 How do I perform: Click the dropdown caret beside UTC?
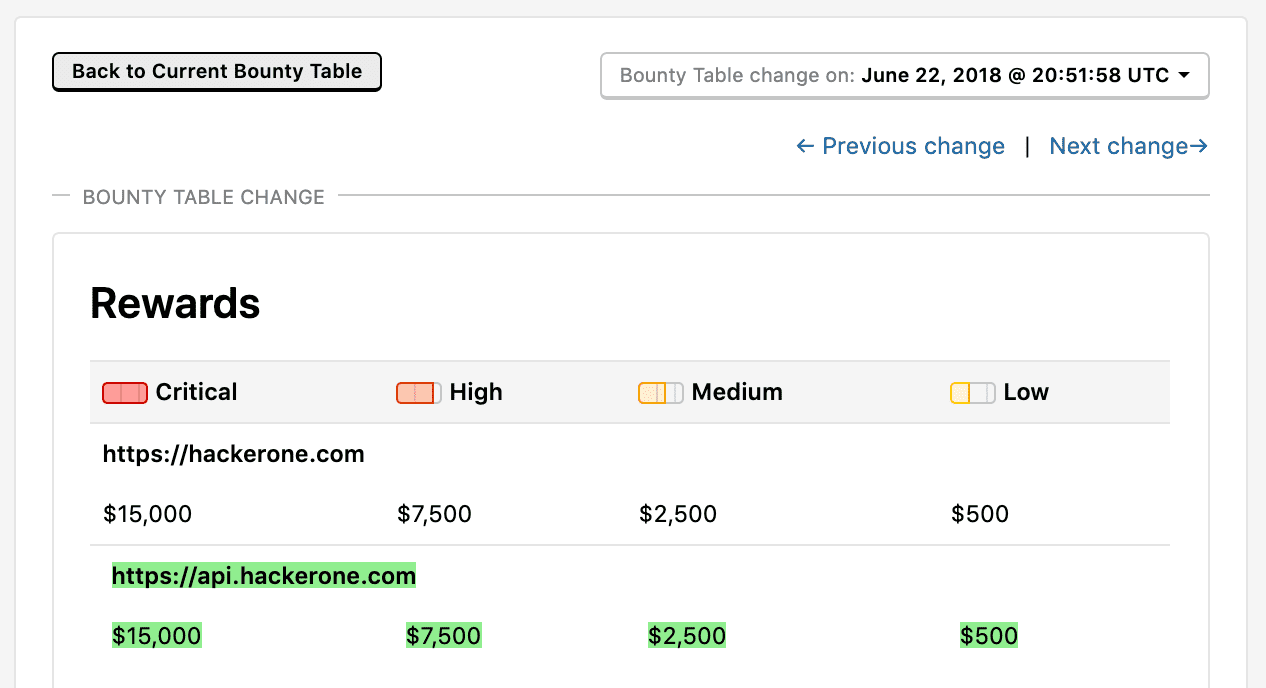tap(1184, 76)
